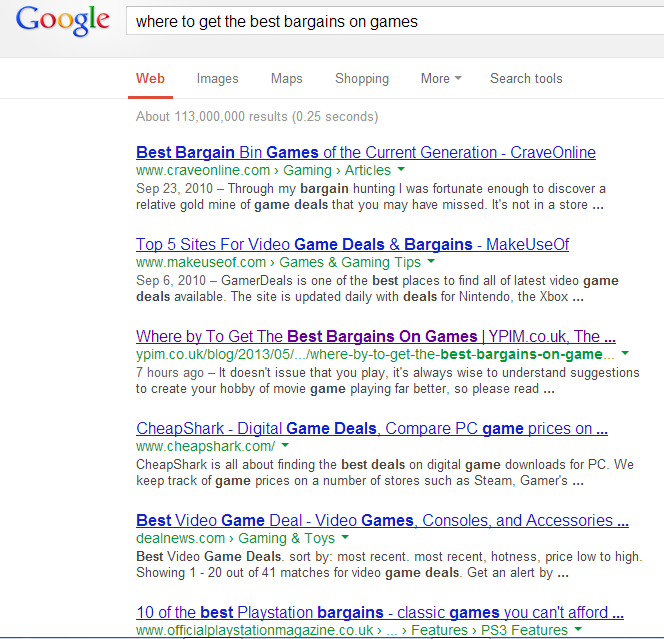This screenshot has height=639, width=664.
Task: Expand dropdown arrow beside dealnews.com URL
Action: pos(345,537)
